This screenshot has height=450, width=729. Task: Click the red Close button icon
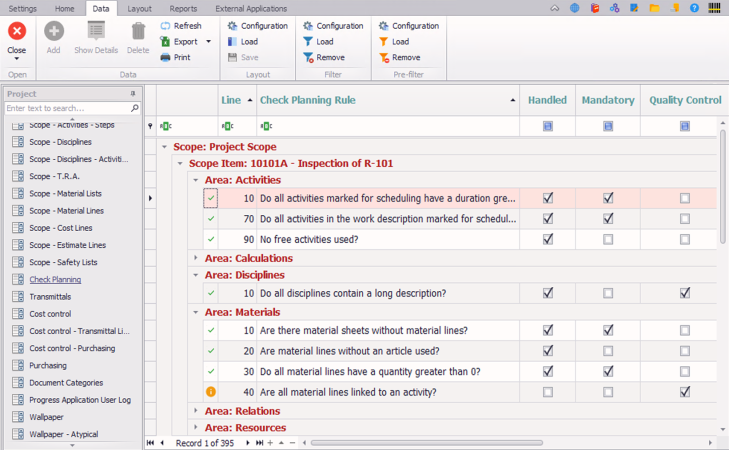click(x=17, y=31)
